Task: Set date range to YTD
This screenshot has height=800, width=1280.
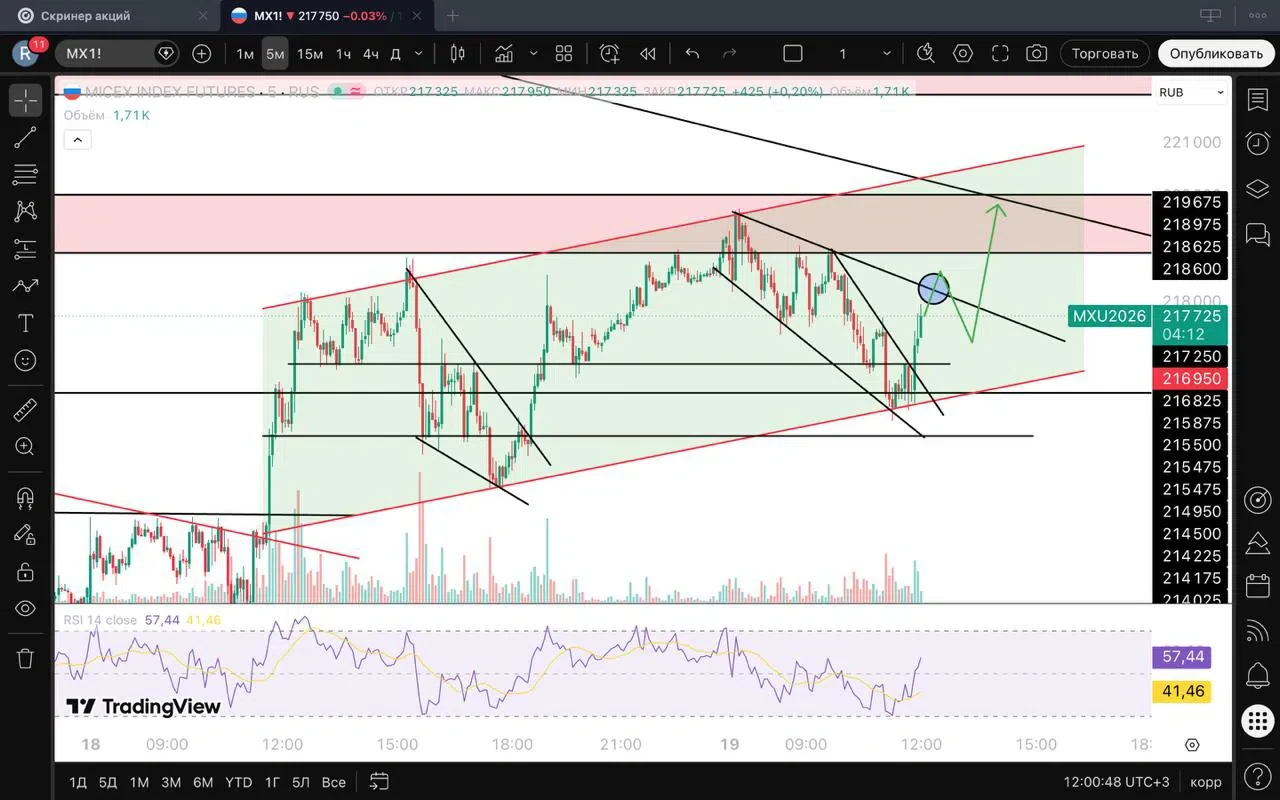Action: pos(238,782)
